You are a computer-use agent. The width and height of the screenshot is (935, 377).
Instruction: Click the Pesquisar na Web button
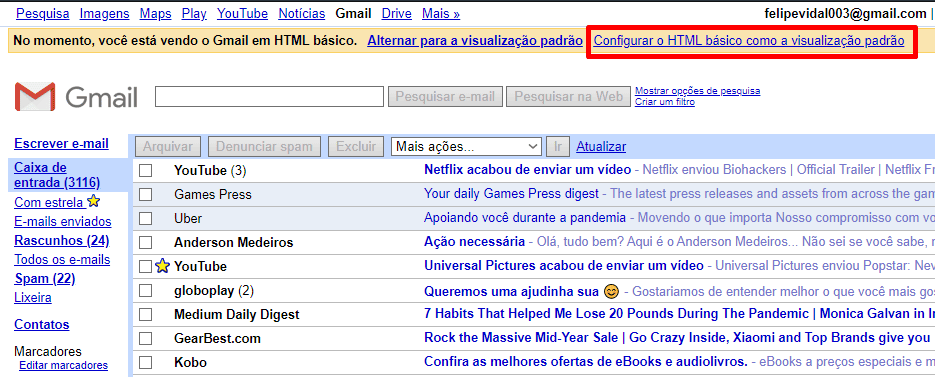[568, 97]
